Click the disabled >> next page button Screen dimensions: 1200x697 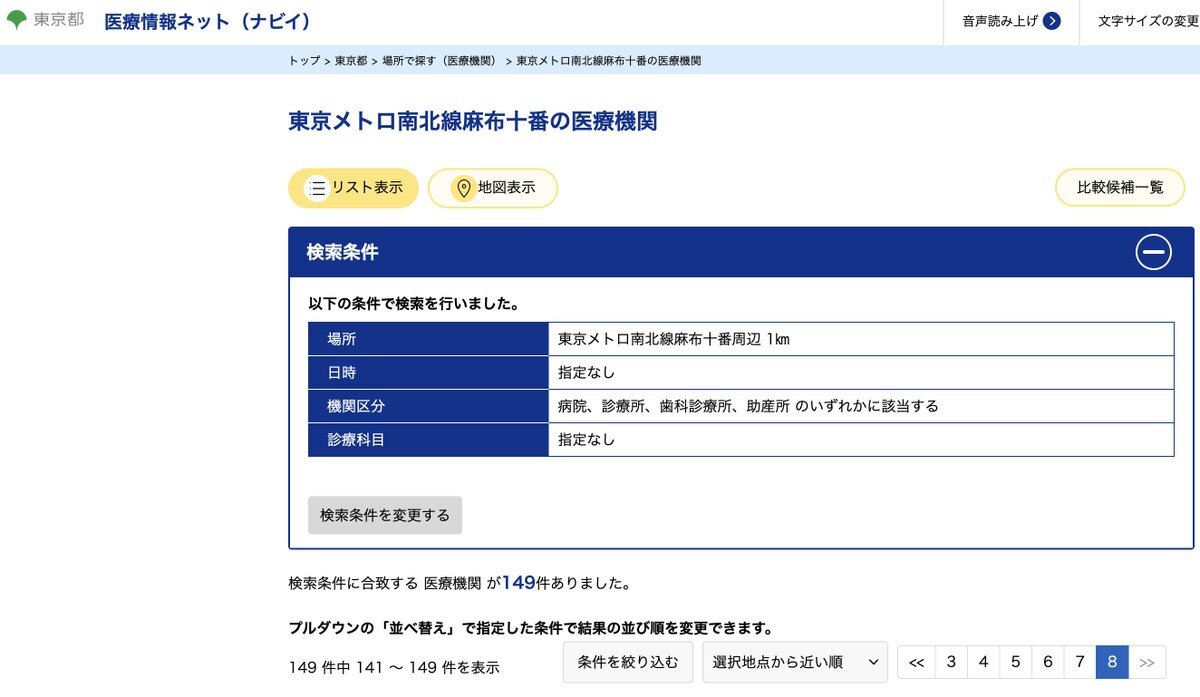tap(1147, 662)
